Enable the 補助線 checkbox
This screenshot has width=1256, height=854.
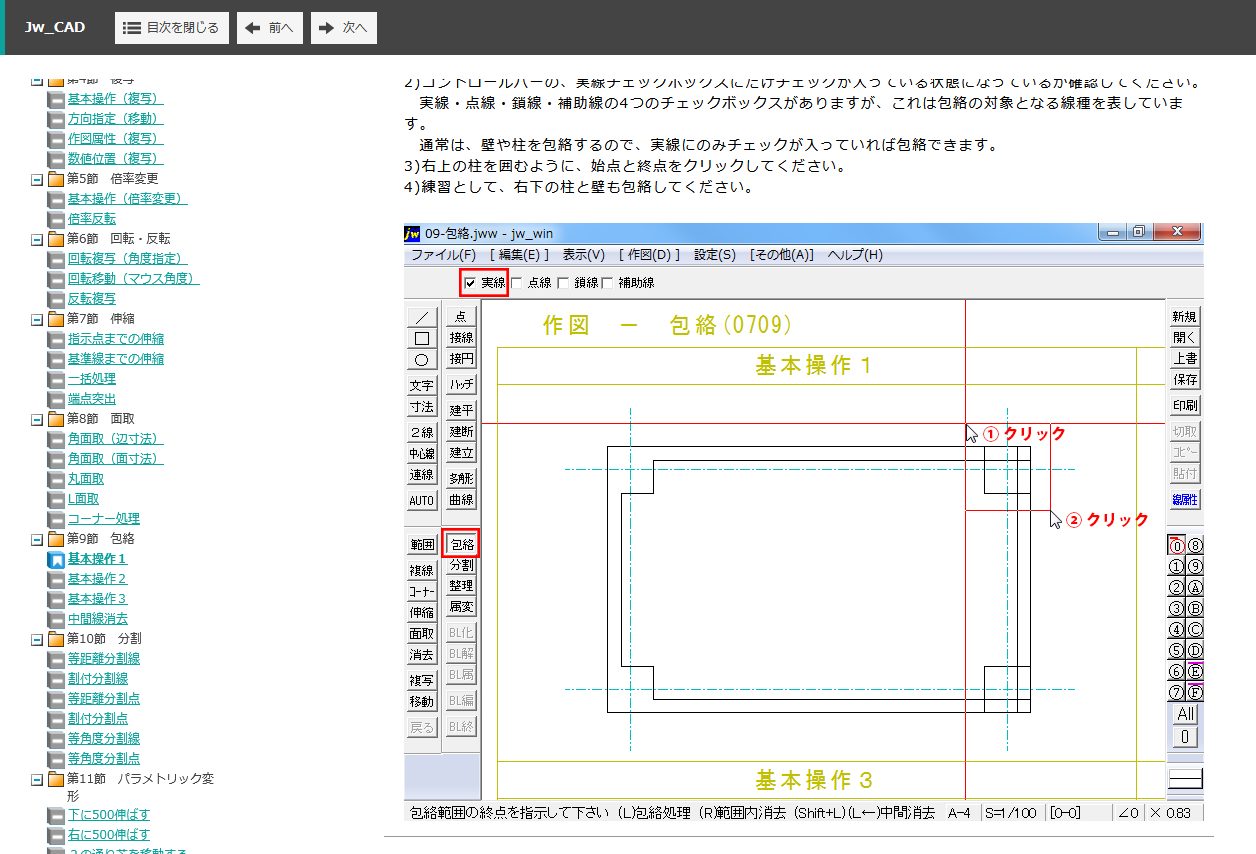pos(607,283)
